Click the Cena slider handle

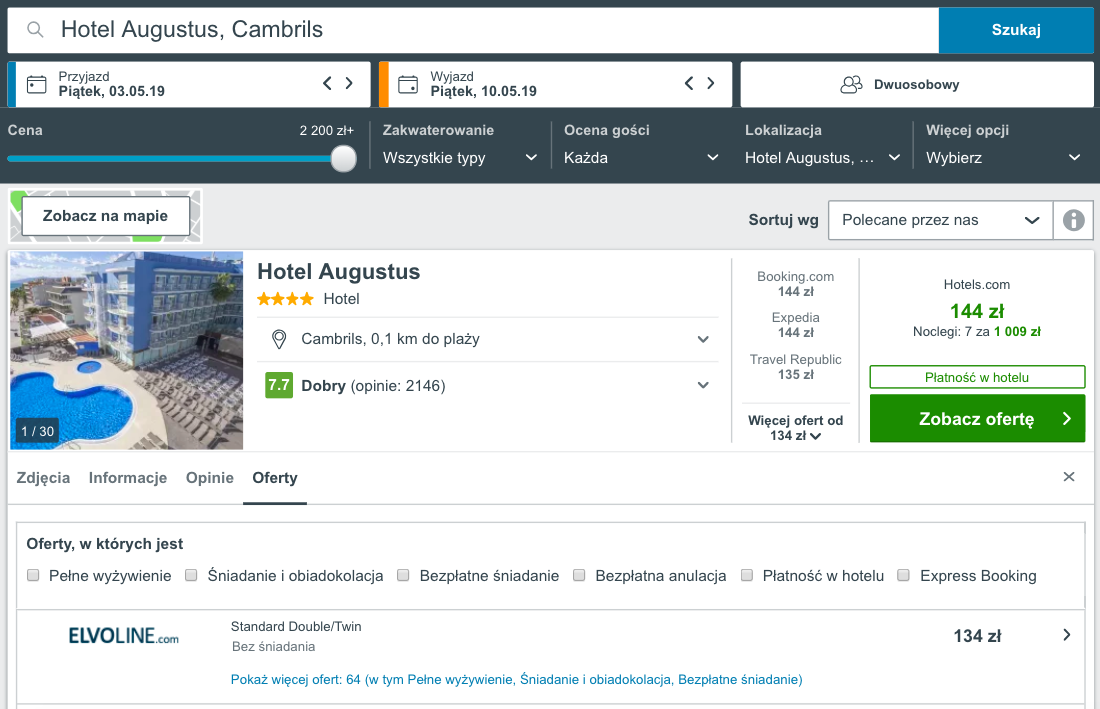[344, 158]
